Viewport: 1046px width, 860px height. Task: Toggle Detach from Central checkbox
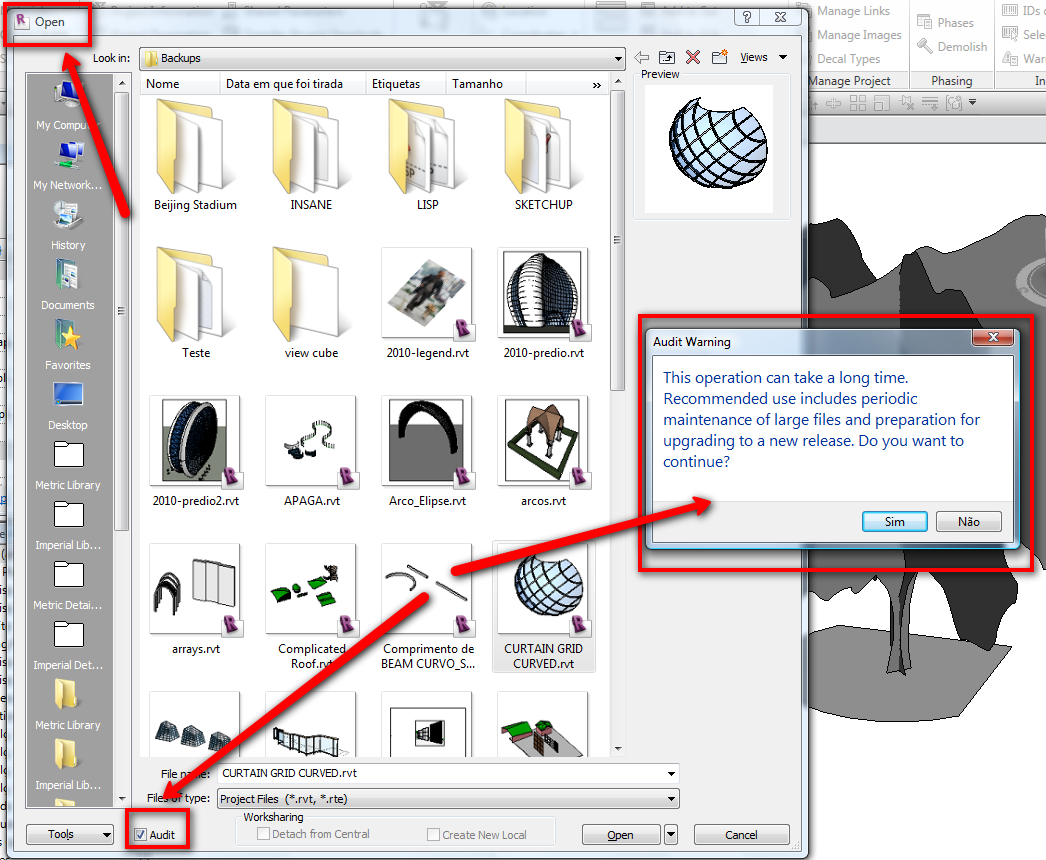pyautogui.click(x=264, y=834)
